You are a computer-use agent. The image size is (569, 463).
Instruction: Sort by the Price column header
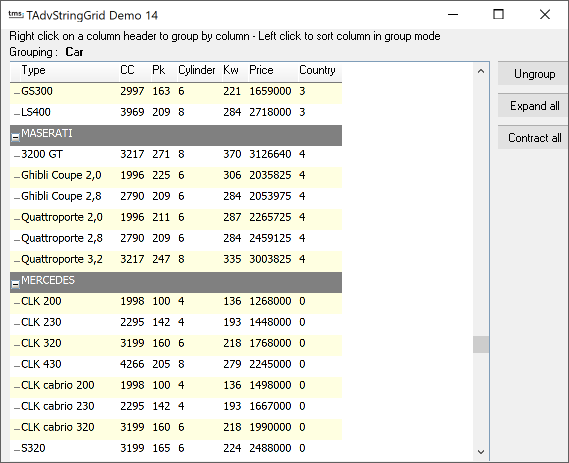click(x=273, y=70)
